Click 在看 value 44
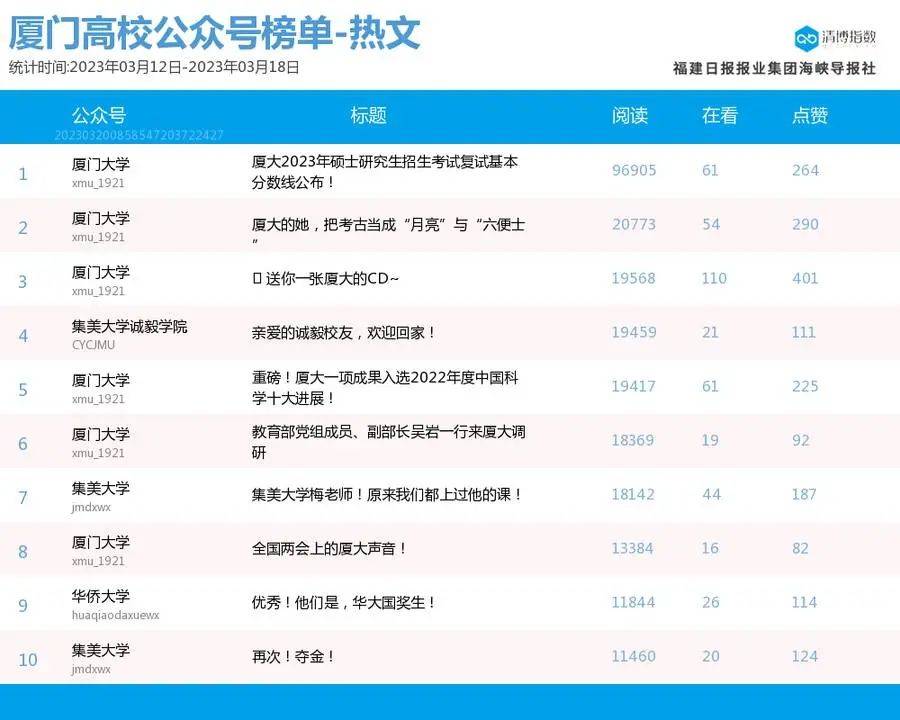 pyautogui.click(x=711, y=494)
